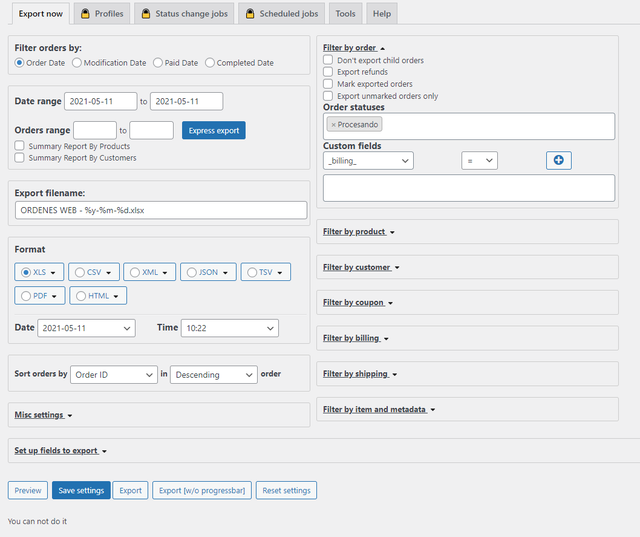Expand XLS format options arrow
The image size is (640, 537).
point(53,273)
